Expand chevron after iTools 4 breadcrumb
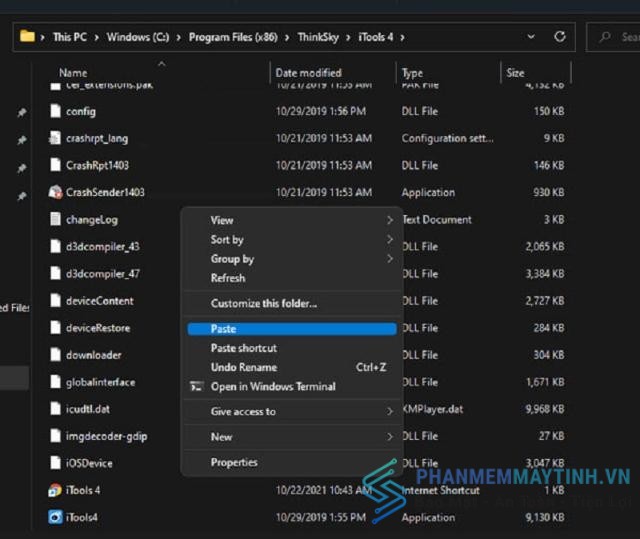Viewport: 640px width, 539px height. pos(402,38)
